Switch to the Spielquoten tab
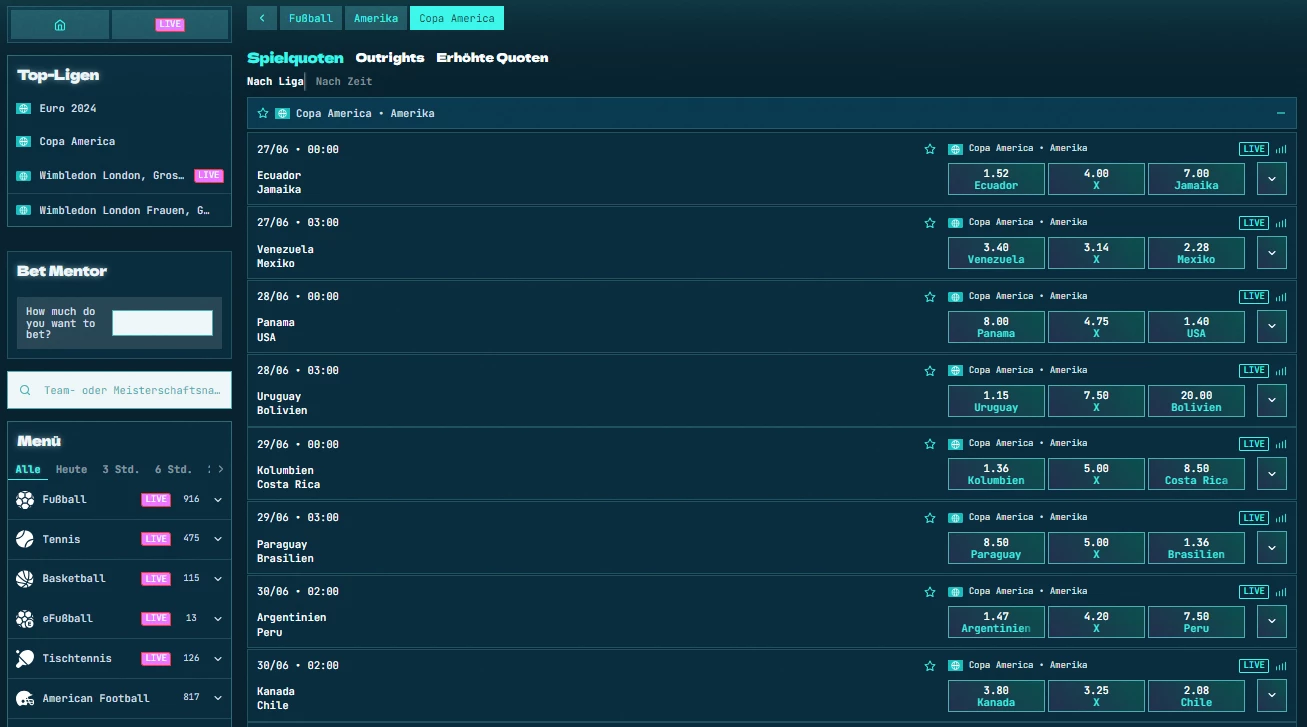This screenshot has width=1307, height=727. pyautogui.click(x=295, y=58)
